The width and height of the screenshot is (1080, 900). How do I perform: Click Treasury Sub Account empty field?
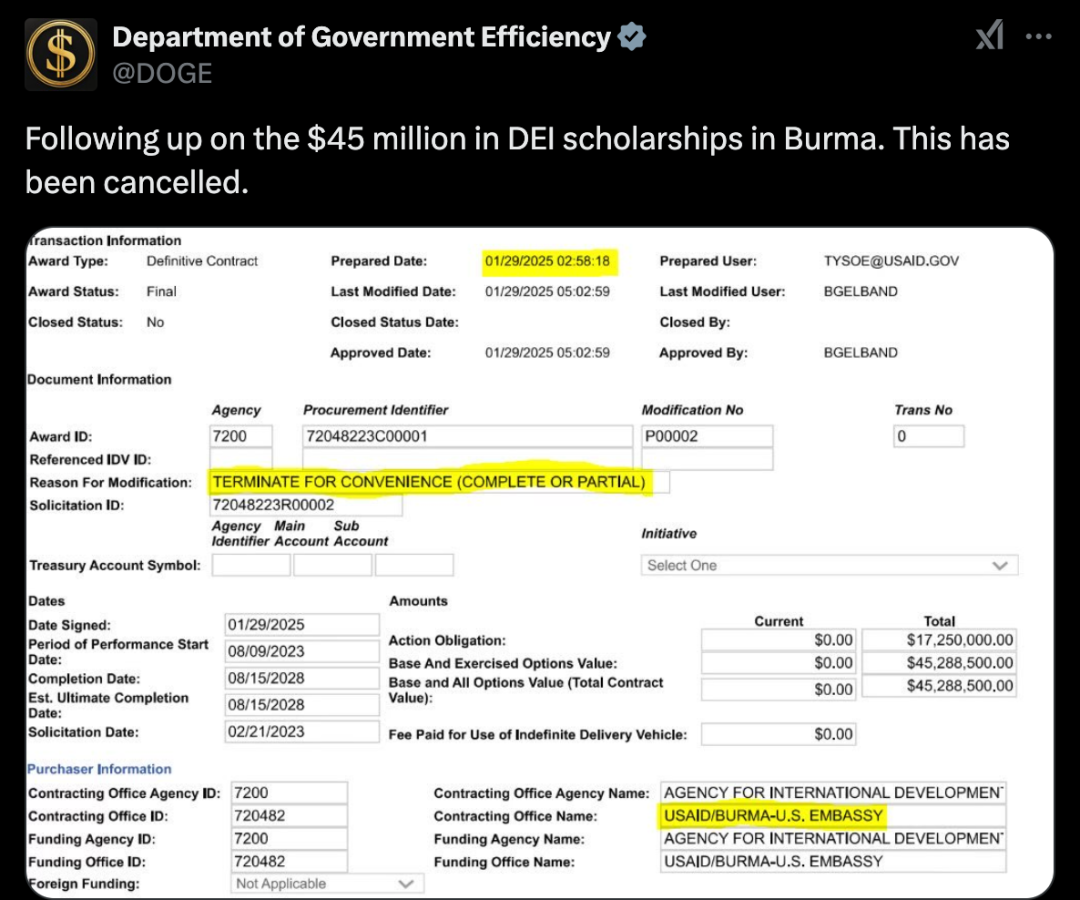tap(414, 565)
